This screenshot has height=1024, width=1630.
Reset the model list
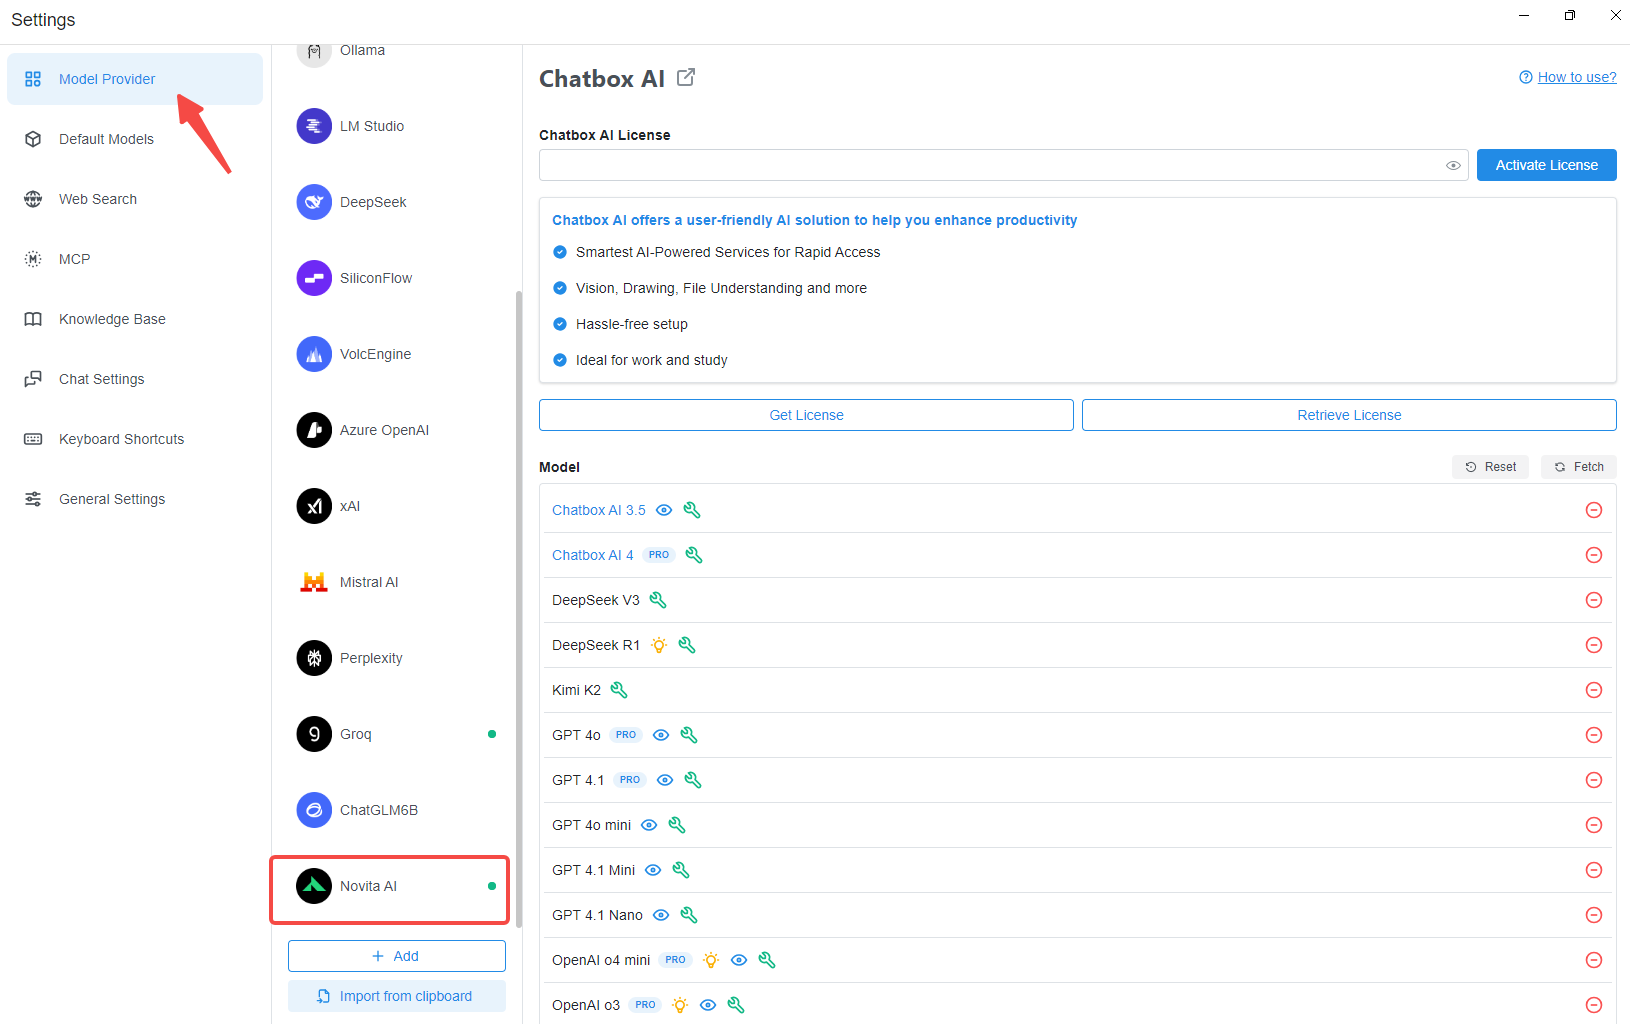1490,467
